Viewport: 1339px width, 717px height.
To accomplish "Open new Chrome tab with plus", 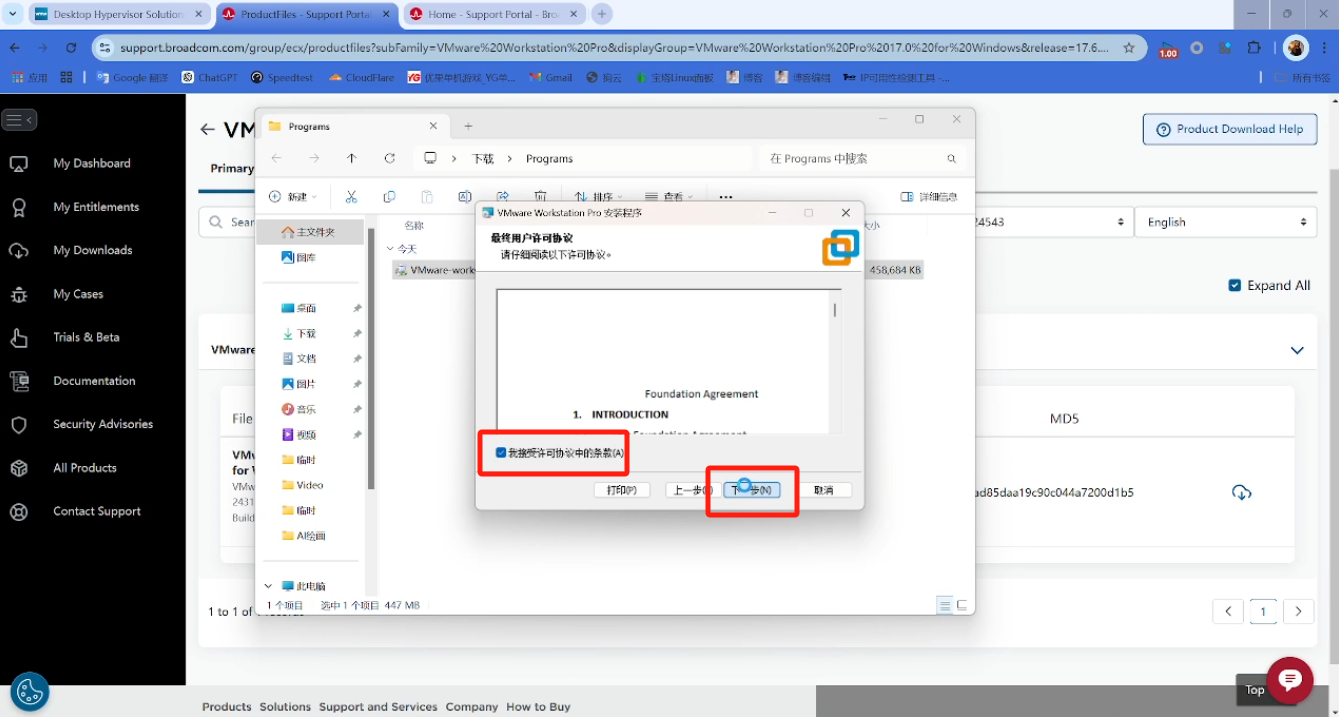I will tap(602, 14).
